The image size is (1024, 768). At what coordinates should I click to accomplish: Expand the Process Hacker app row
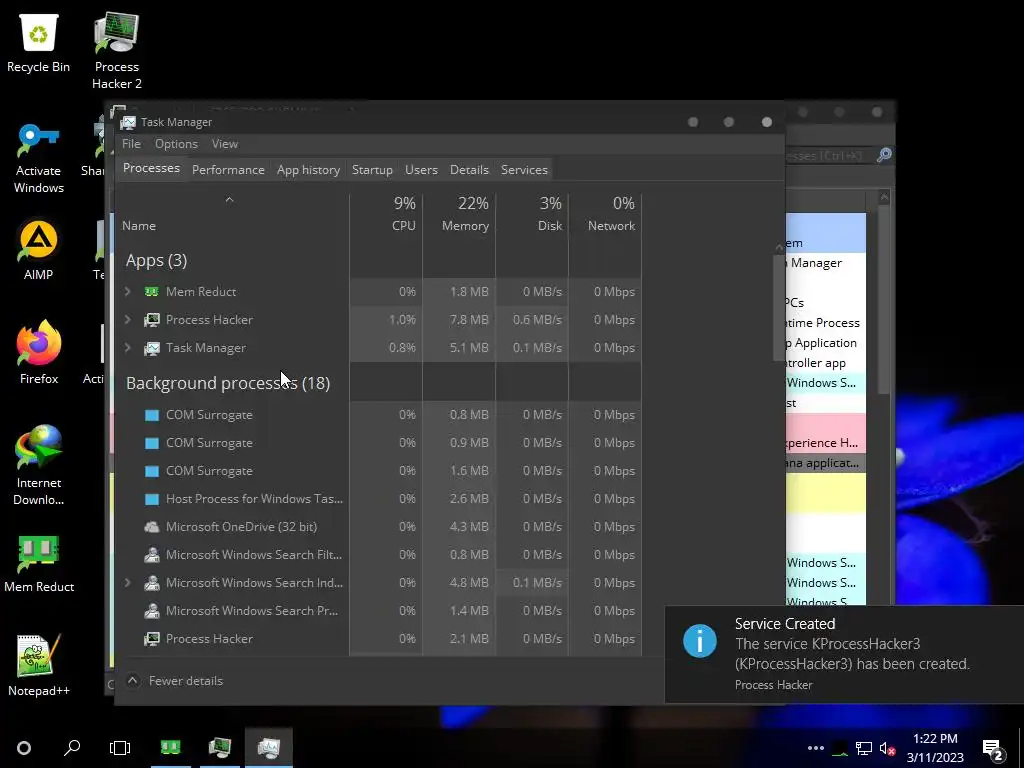click(128, 320)
